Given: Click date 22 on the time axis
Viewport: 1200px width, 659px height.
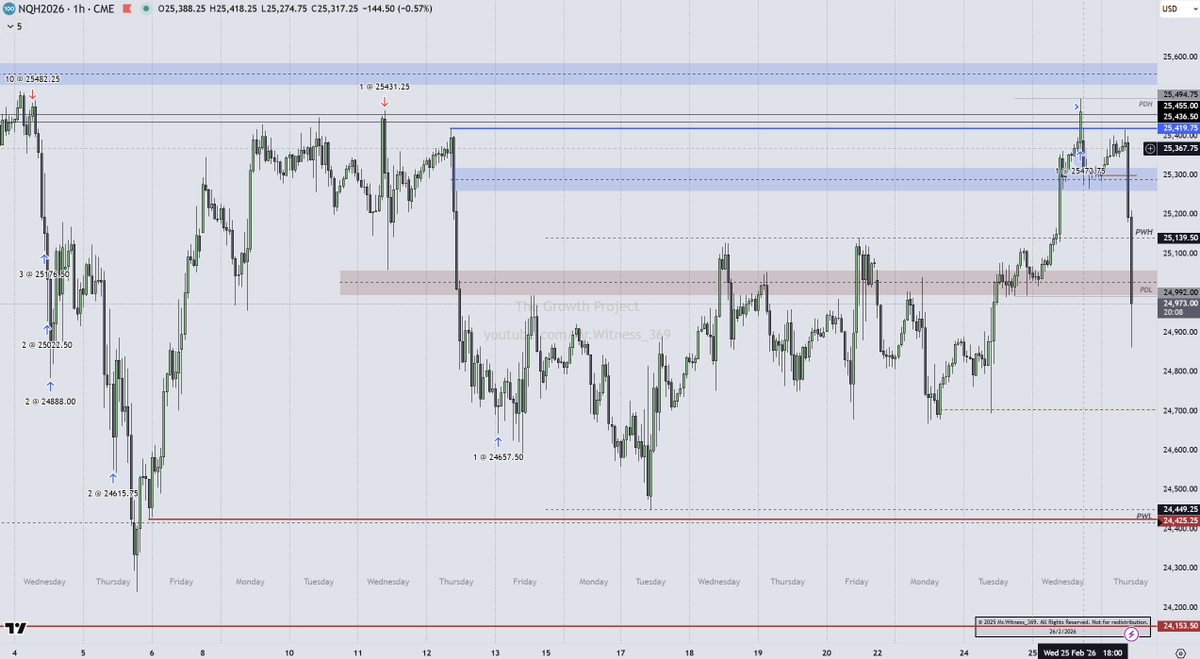Looking at the screenshot, I should click(x=877, y=652).
